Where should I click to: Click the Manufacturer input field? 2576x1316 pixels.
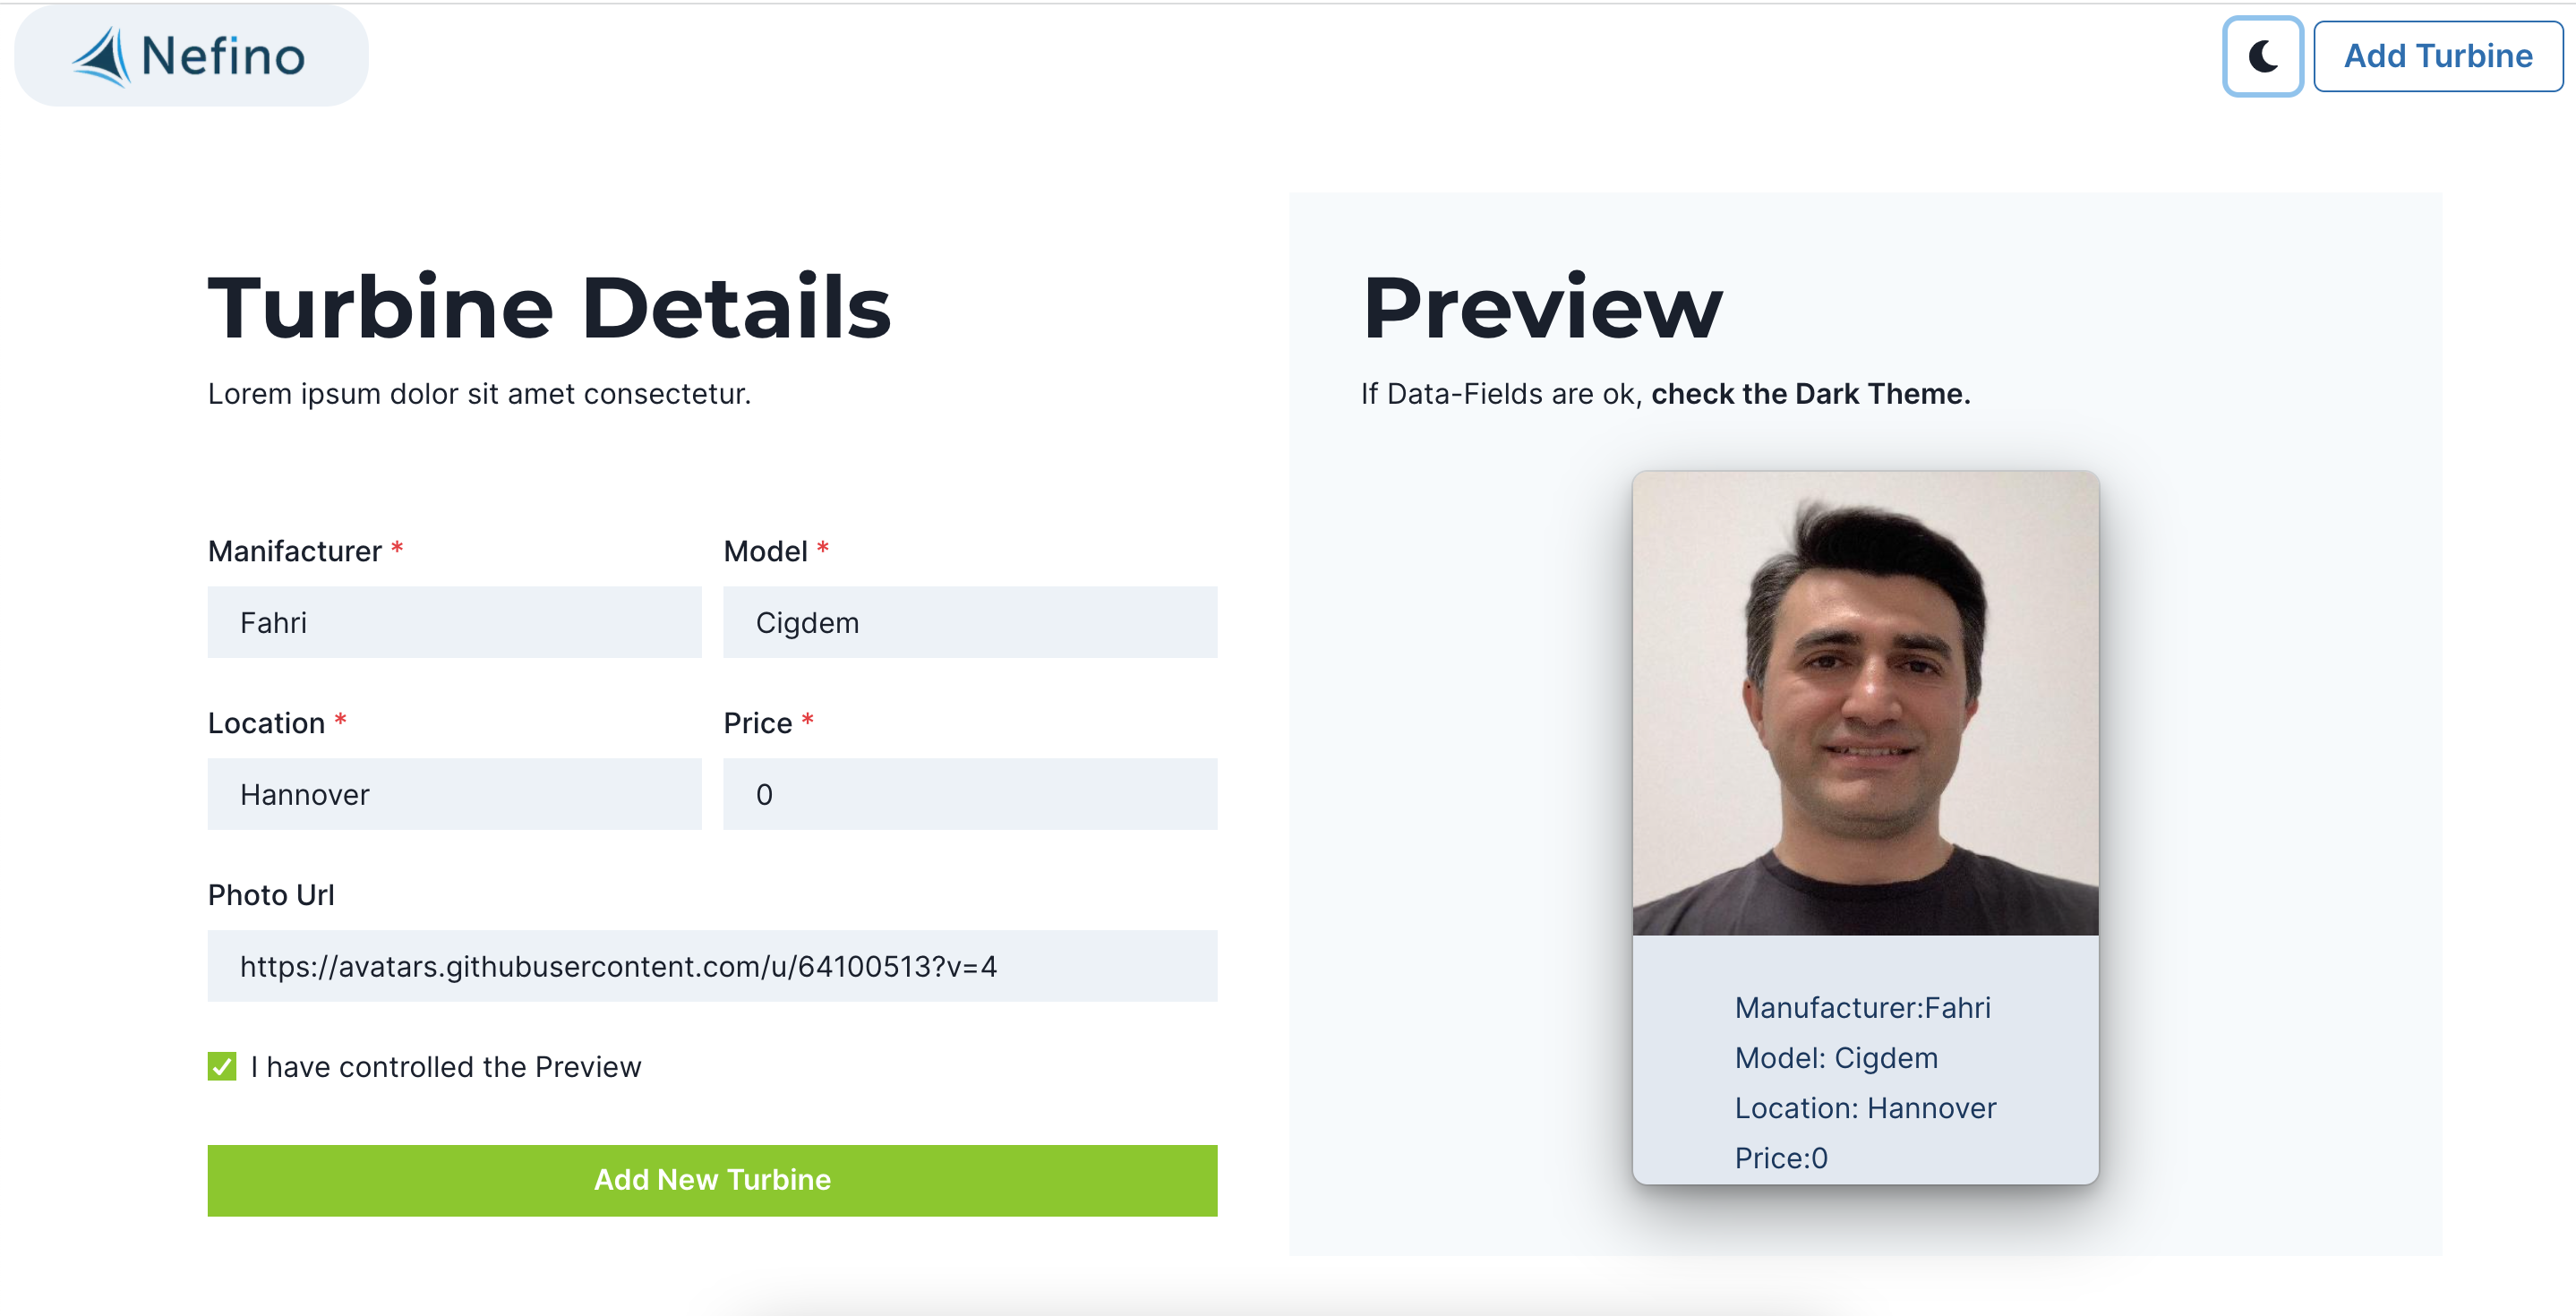(454, 622)
